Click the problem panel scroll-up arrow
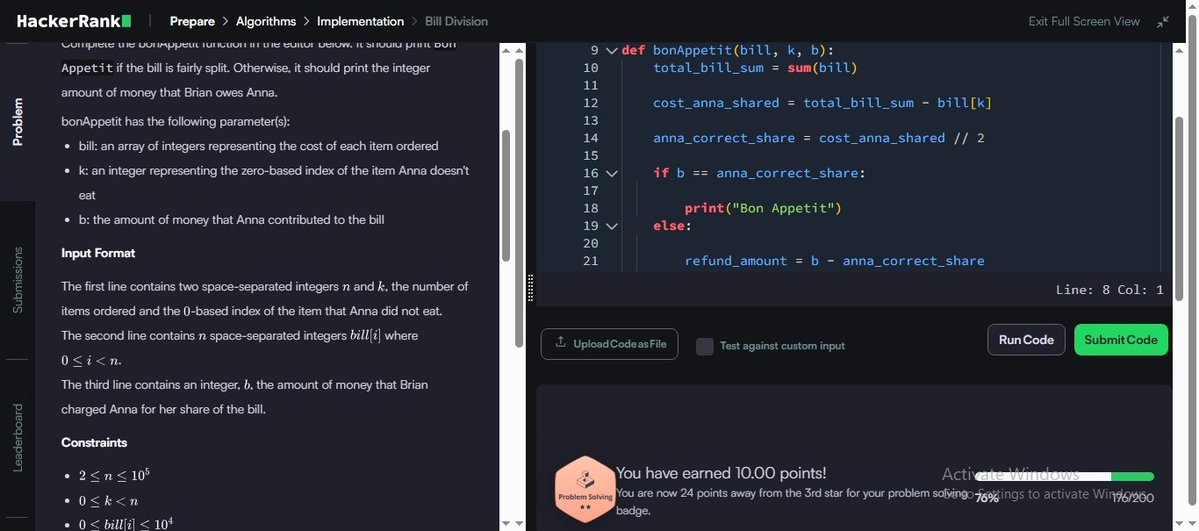 click(x=506, y=50)
